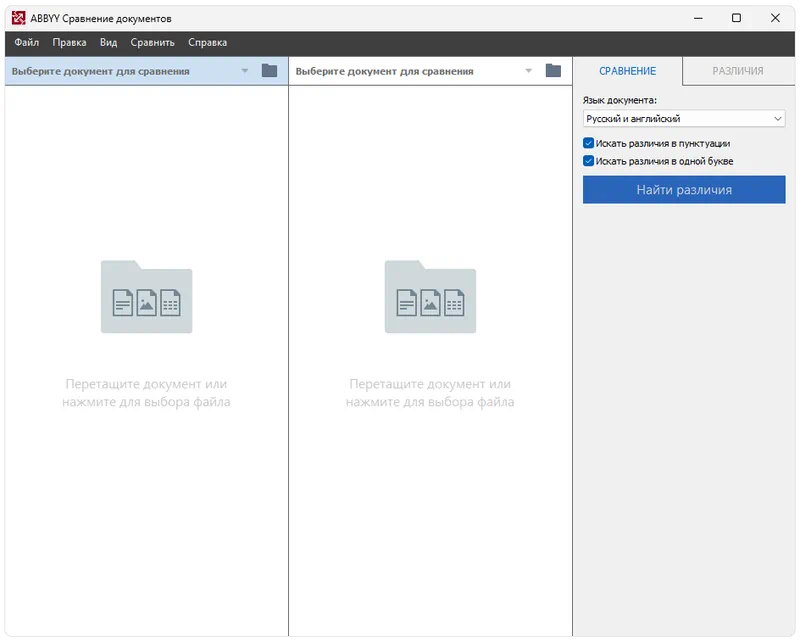Open the Правка menu
Viewport: 800px width, 642px height.
69,43
